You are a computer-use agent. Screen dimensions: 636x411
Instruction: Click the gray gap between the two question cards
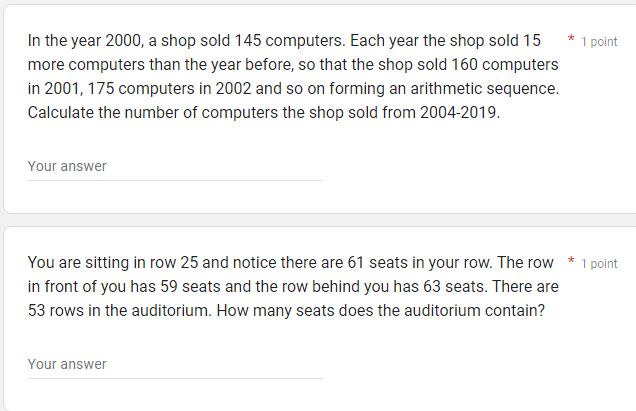318,219
